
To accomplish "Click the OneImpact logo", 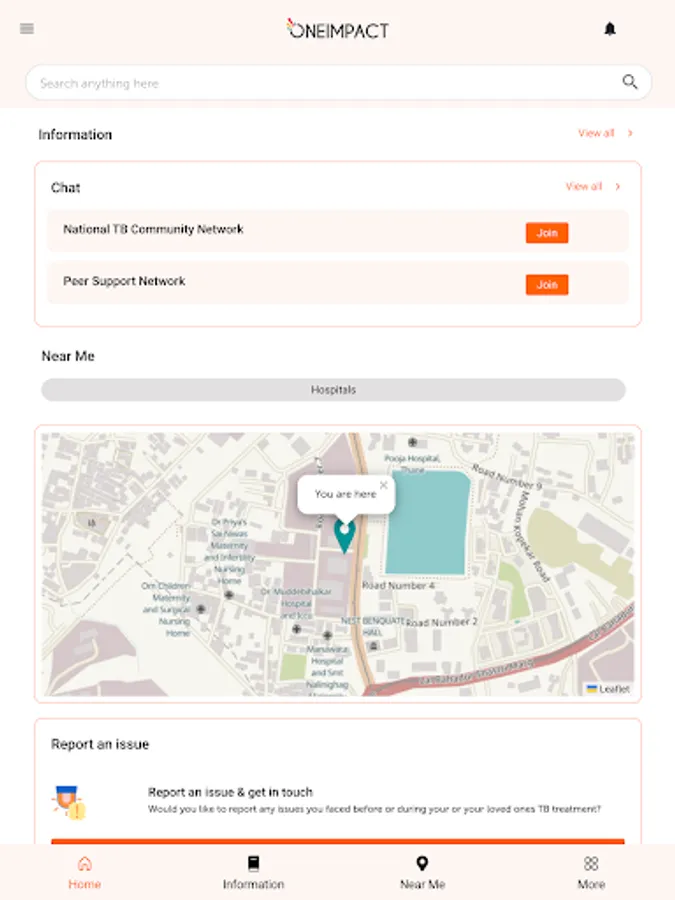I will [338, 29].
